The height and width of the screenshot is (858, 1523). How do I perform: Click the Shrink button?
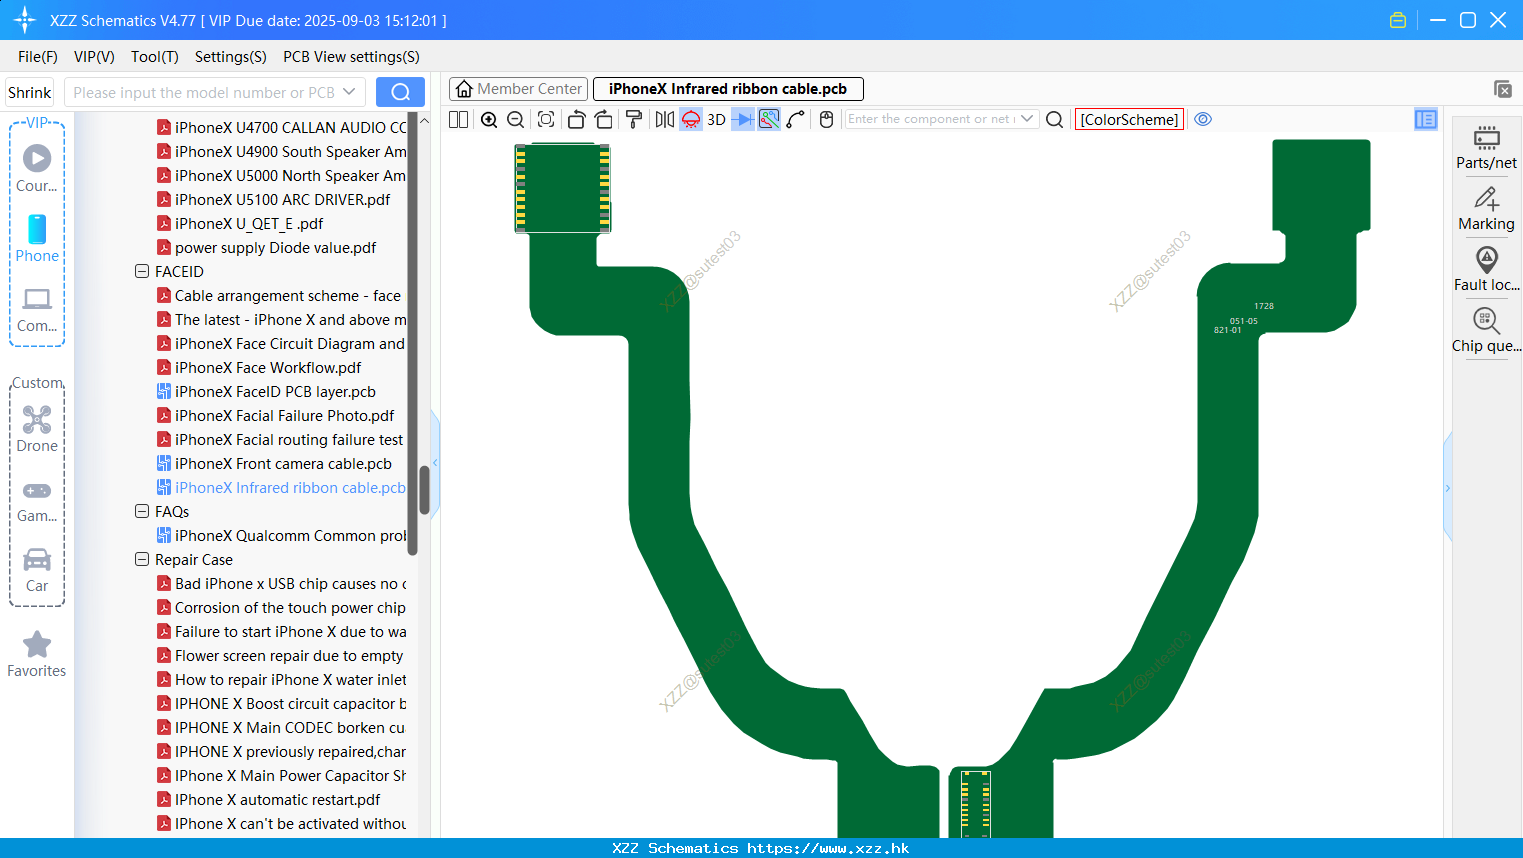[x=29, y=92]
